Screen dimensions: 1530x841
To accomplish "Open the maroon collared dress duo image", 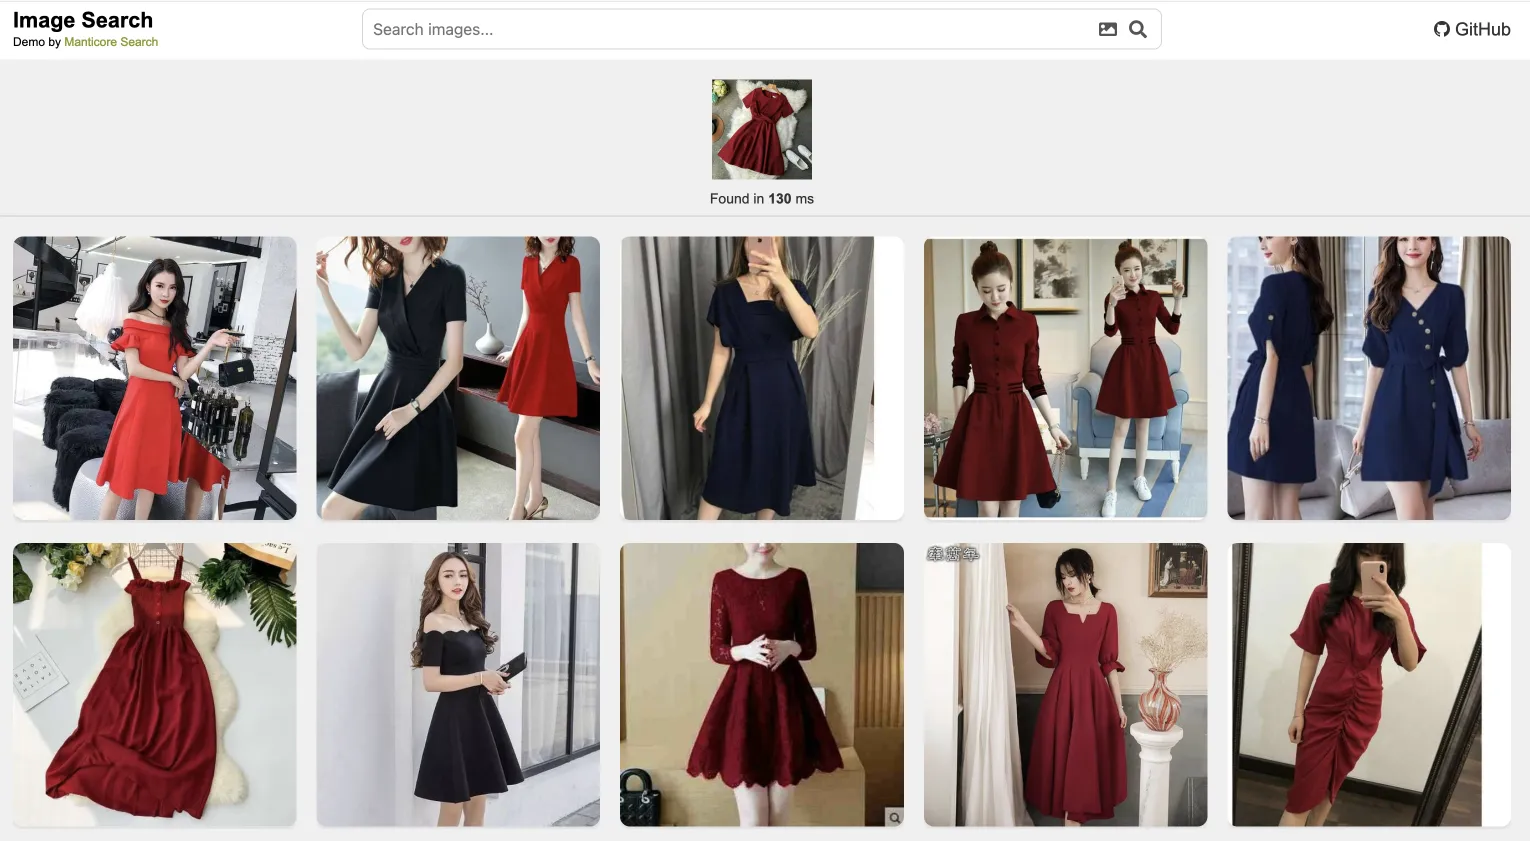I will tap(1064, 378).
